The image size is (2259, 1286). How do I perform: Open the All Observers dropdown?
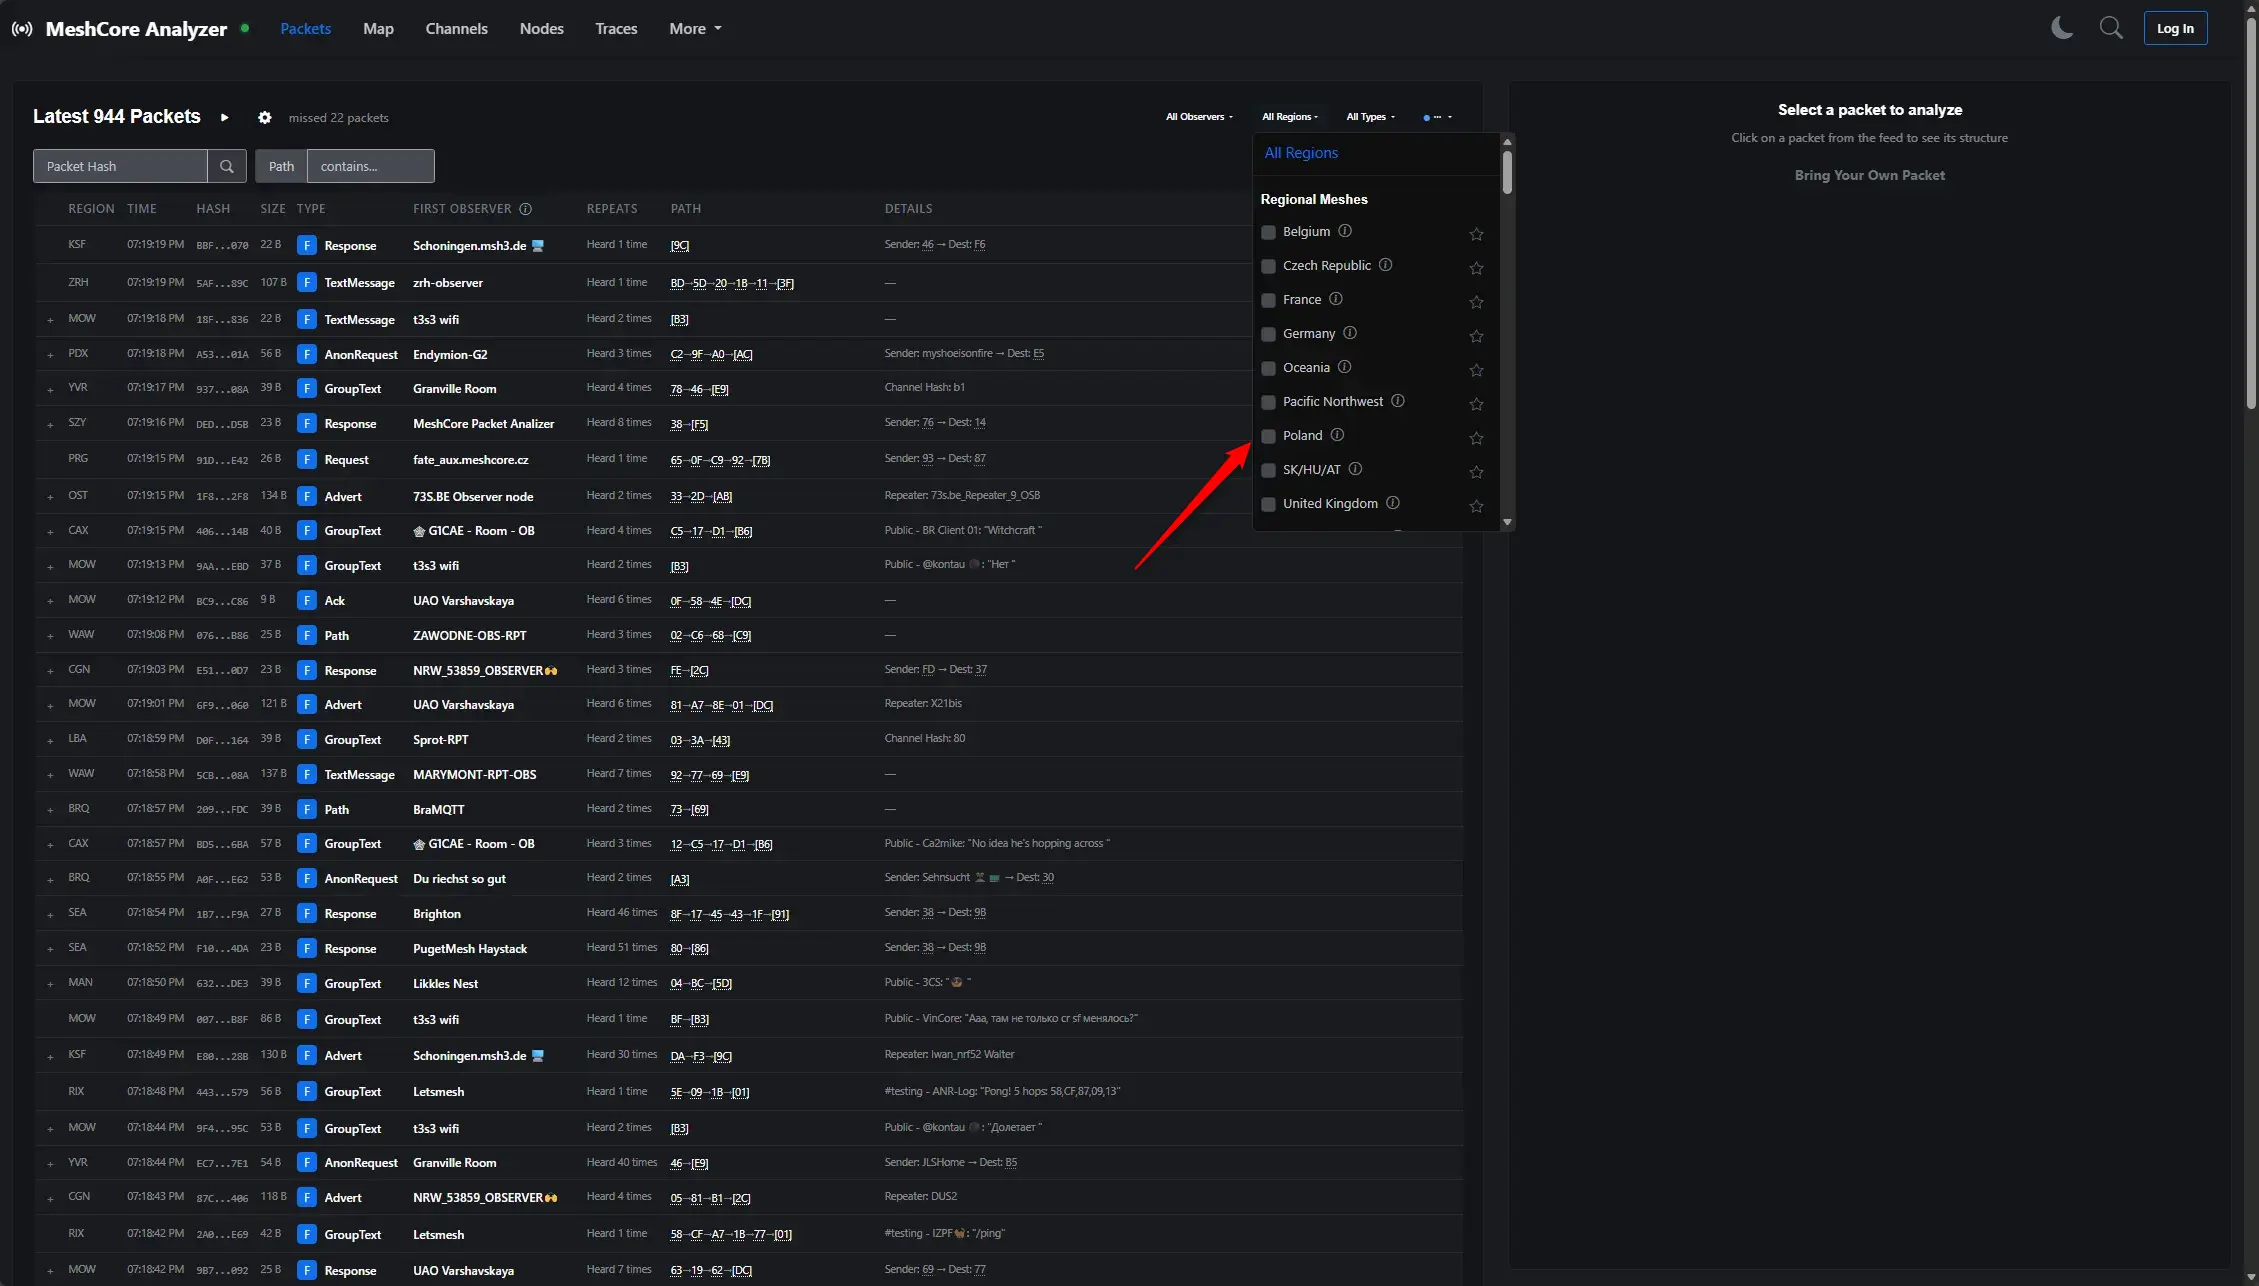click(1199, 117)
